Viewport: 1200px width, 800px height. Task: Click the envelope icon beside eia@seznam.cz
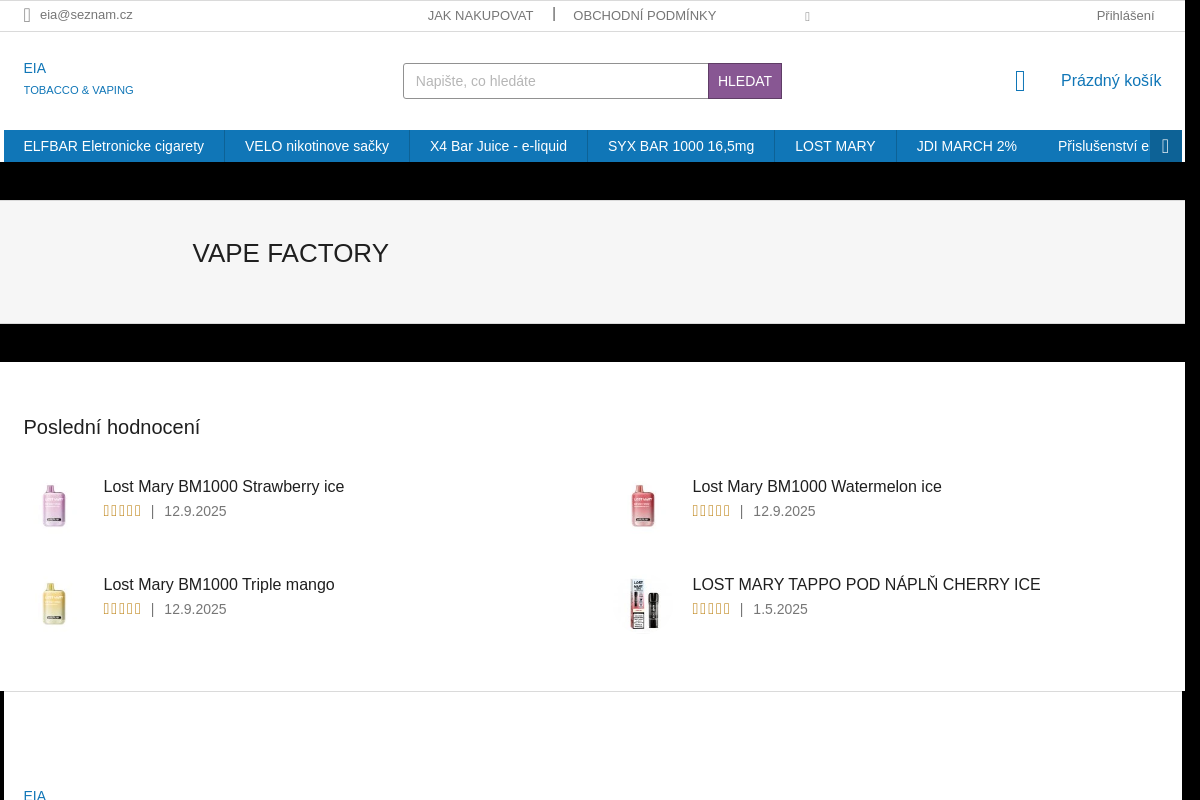tap(27, 15)
